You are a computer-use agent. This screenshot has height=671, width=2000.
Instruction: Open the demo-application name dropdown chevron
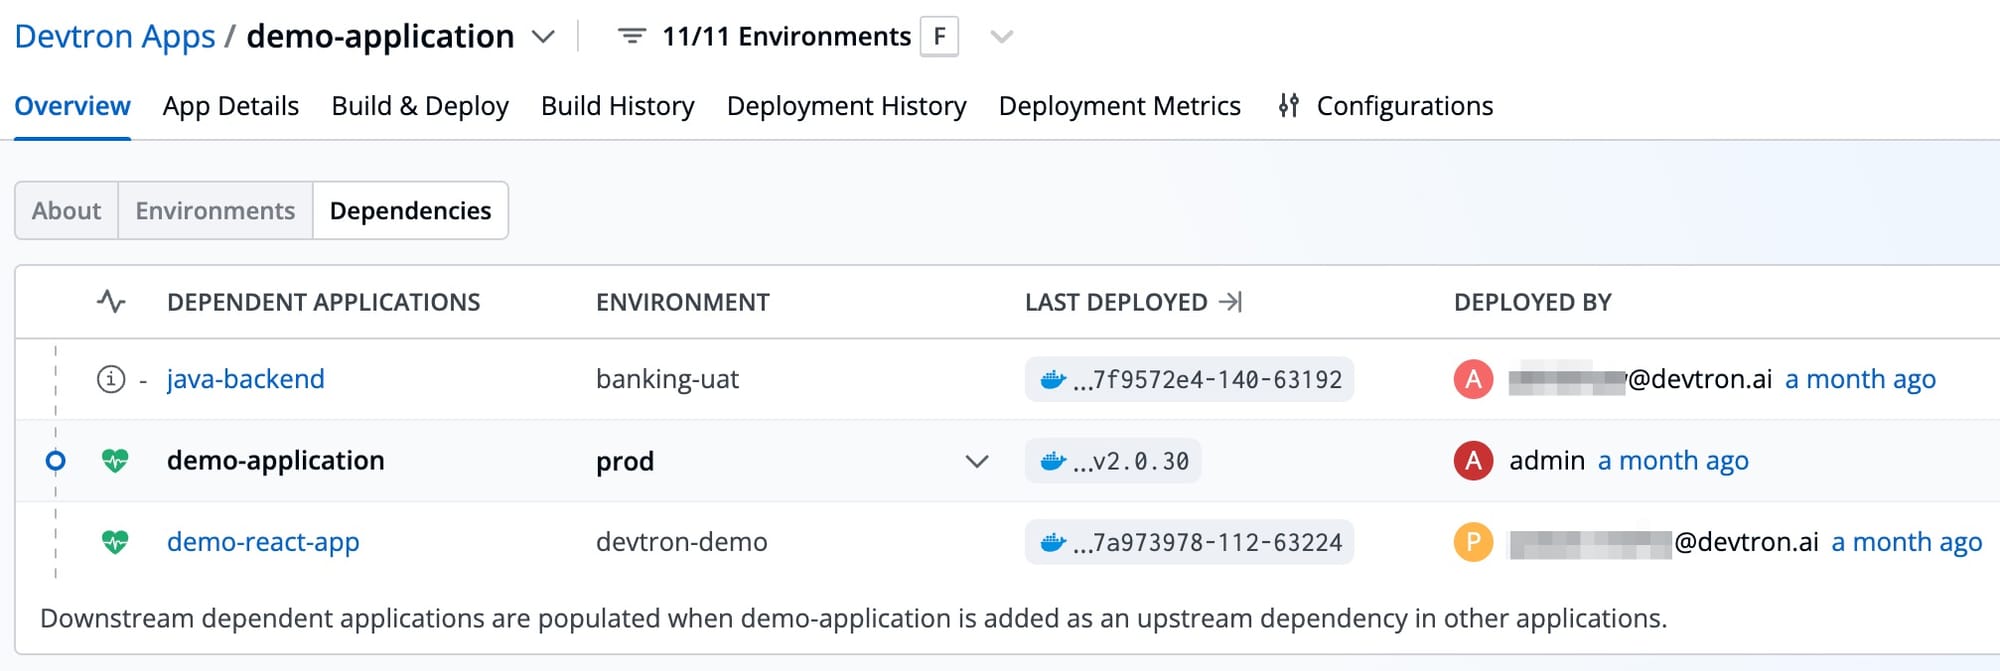pyautogui.click(x=543, y=37)
